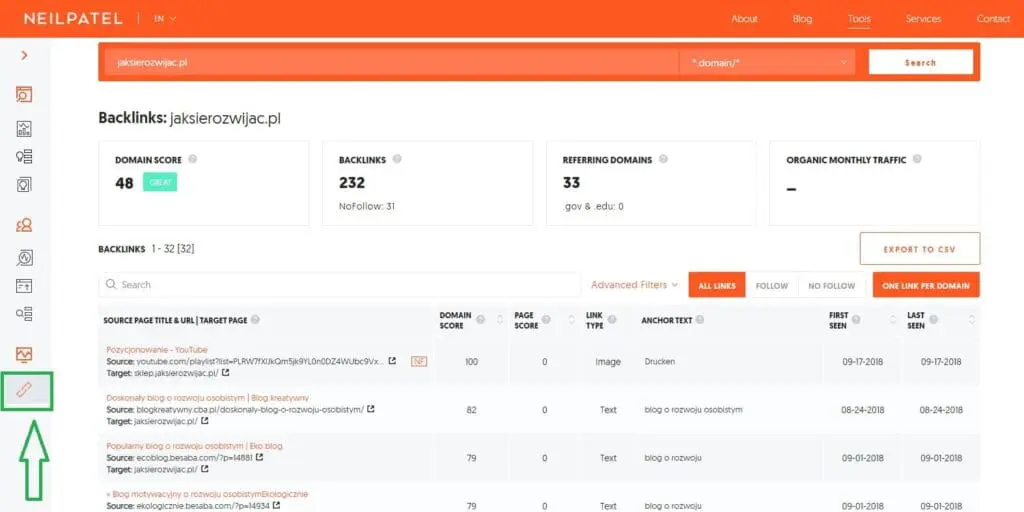
Task: Click help icon in Domain Score column header
Action: 481,320
